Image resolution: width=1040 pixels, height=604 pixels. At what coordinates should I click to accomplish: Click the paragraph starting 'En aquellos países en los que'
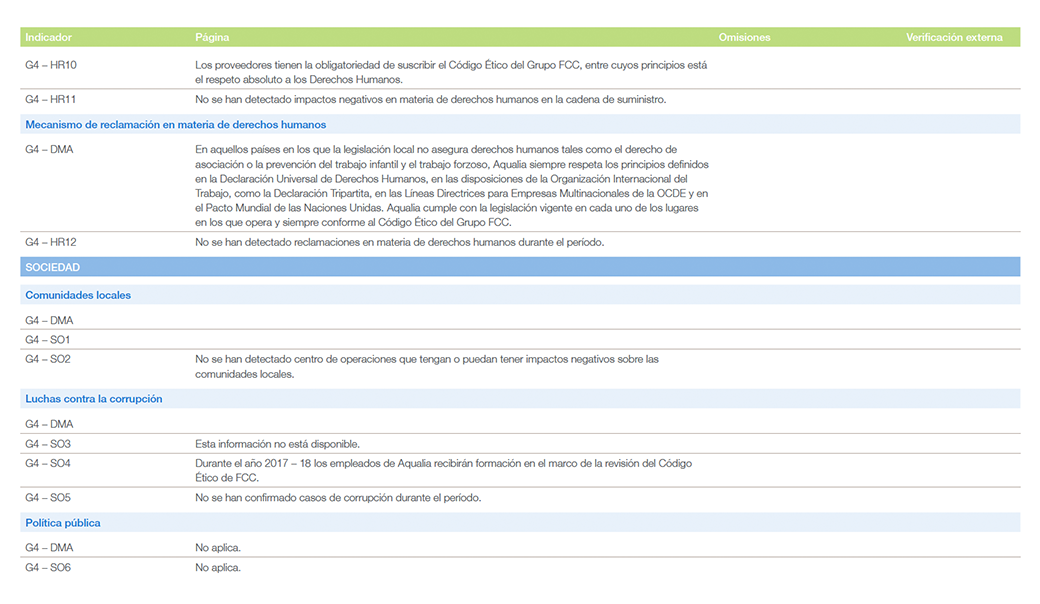point(452,186)
